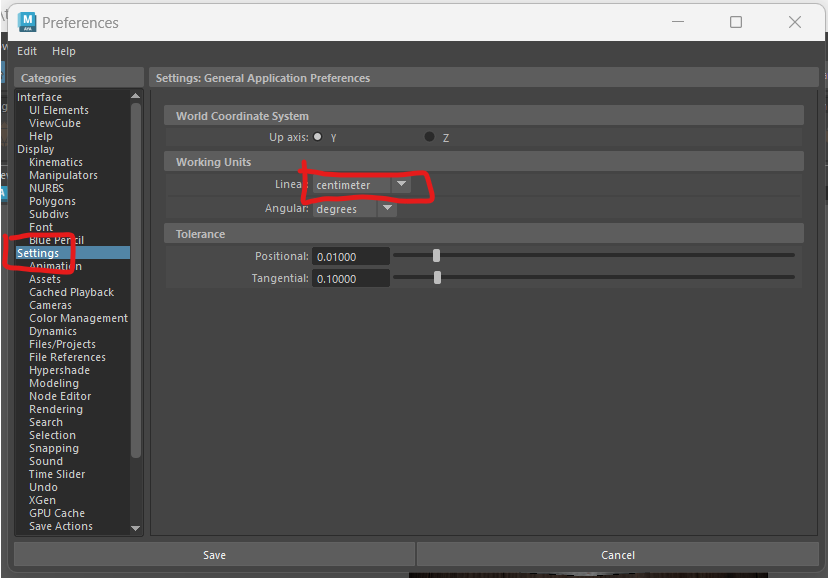Click the Maya app icon in title bar

[27, 22]
